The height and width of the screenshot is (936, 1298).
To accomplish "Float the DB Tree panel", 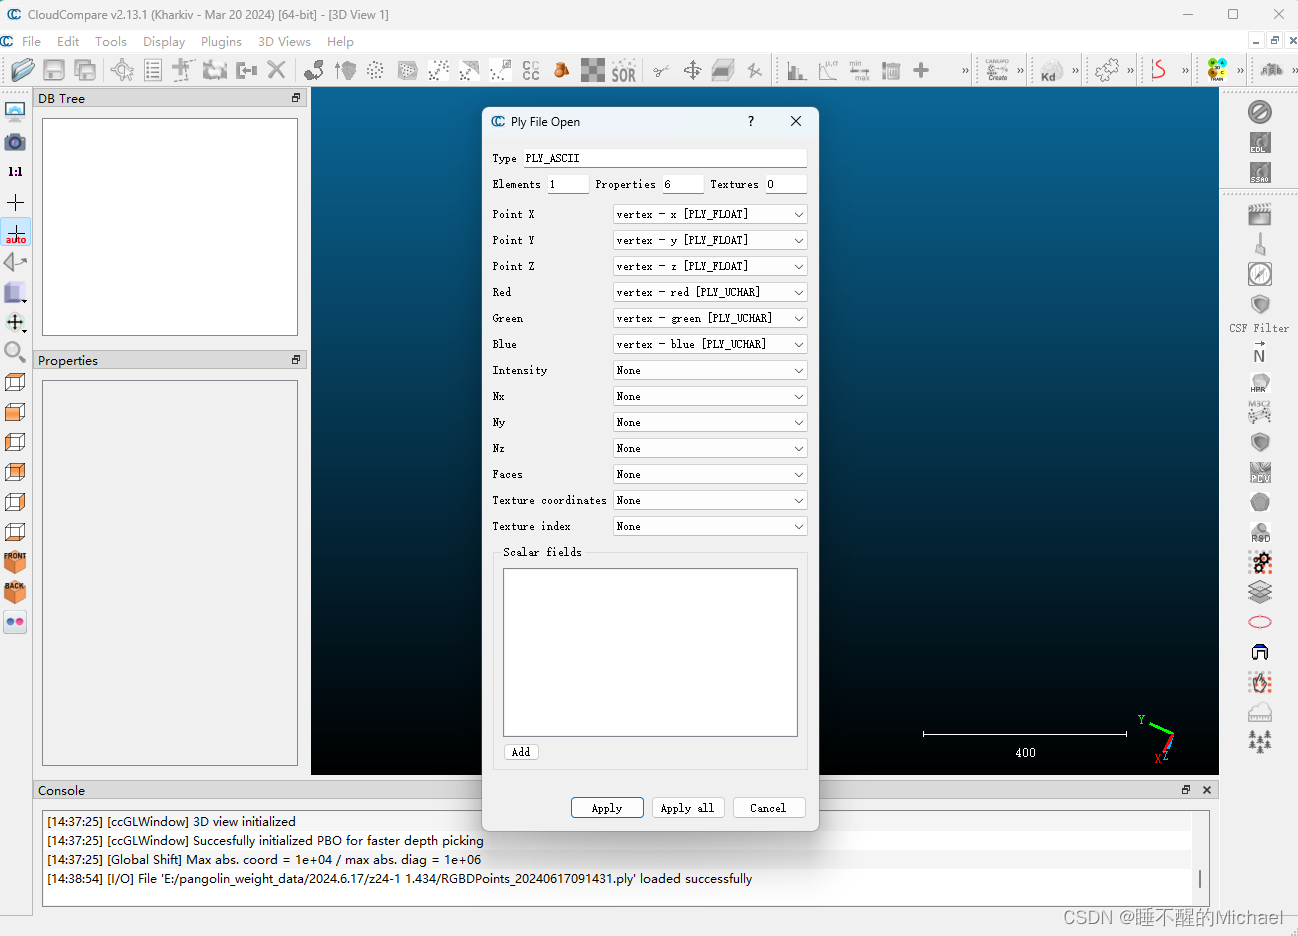I will [296, 98].
